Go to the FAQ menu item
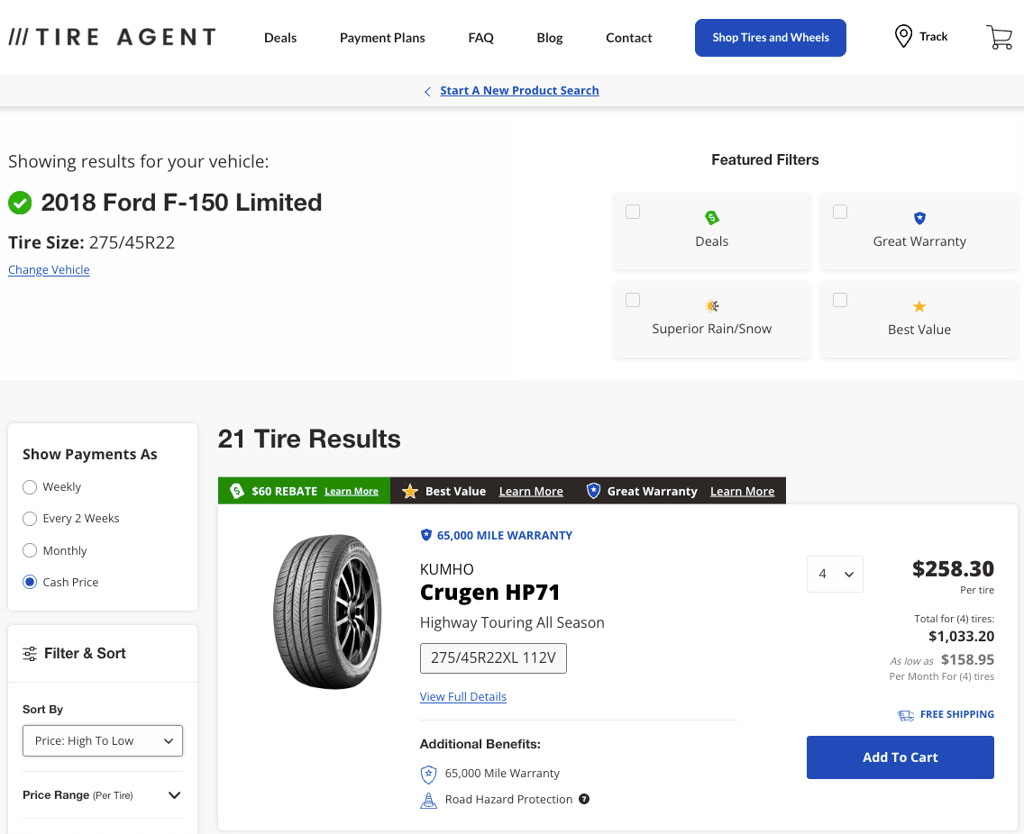 pos(480,37)
